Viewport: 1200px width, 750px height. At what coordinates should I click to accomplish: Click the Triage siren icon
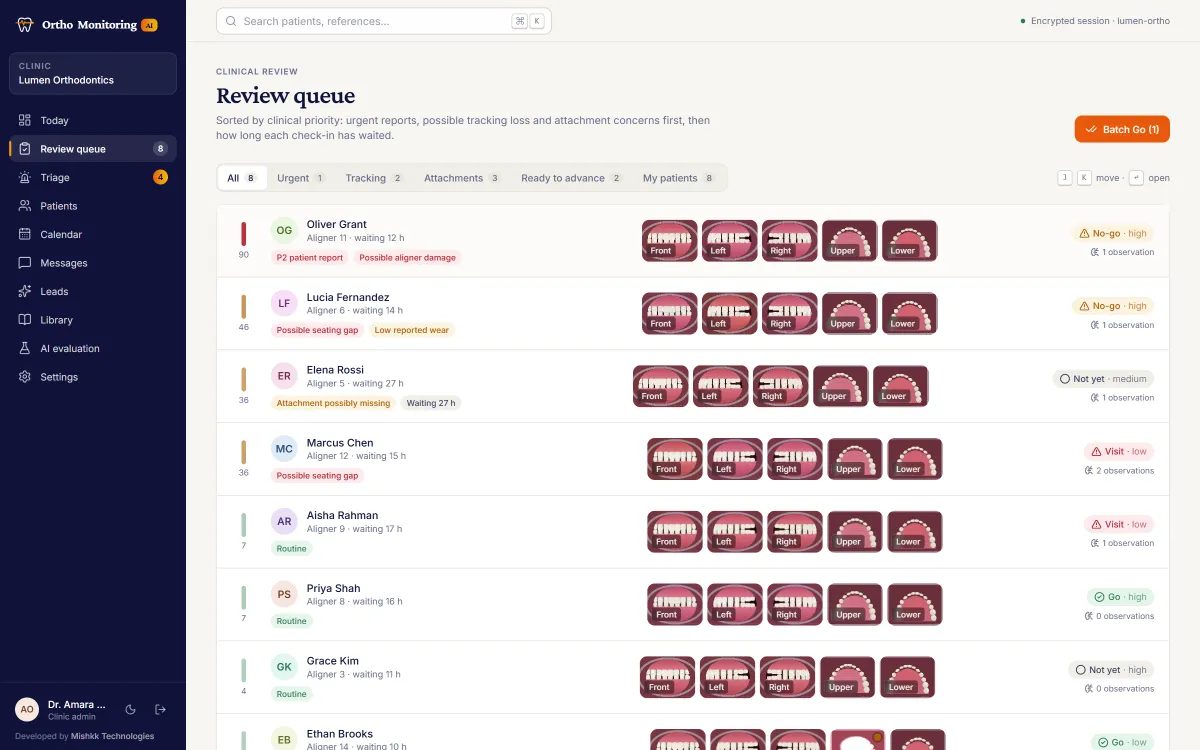coord(25,177)
